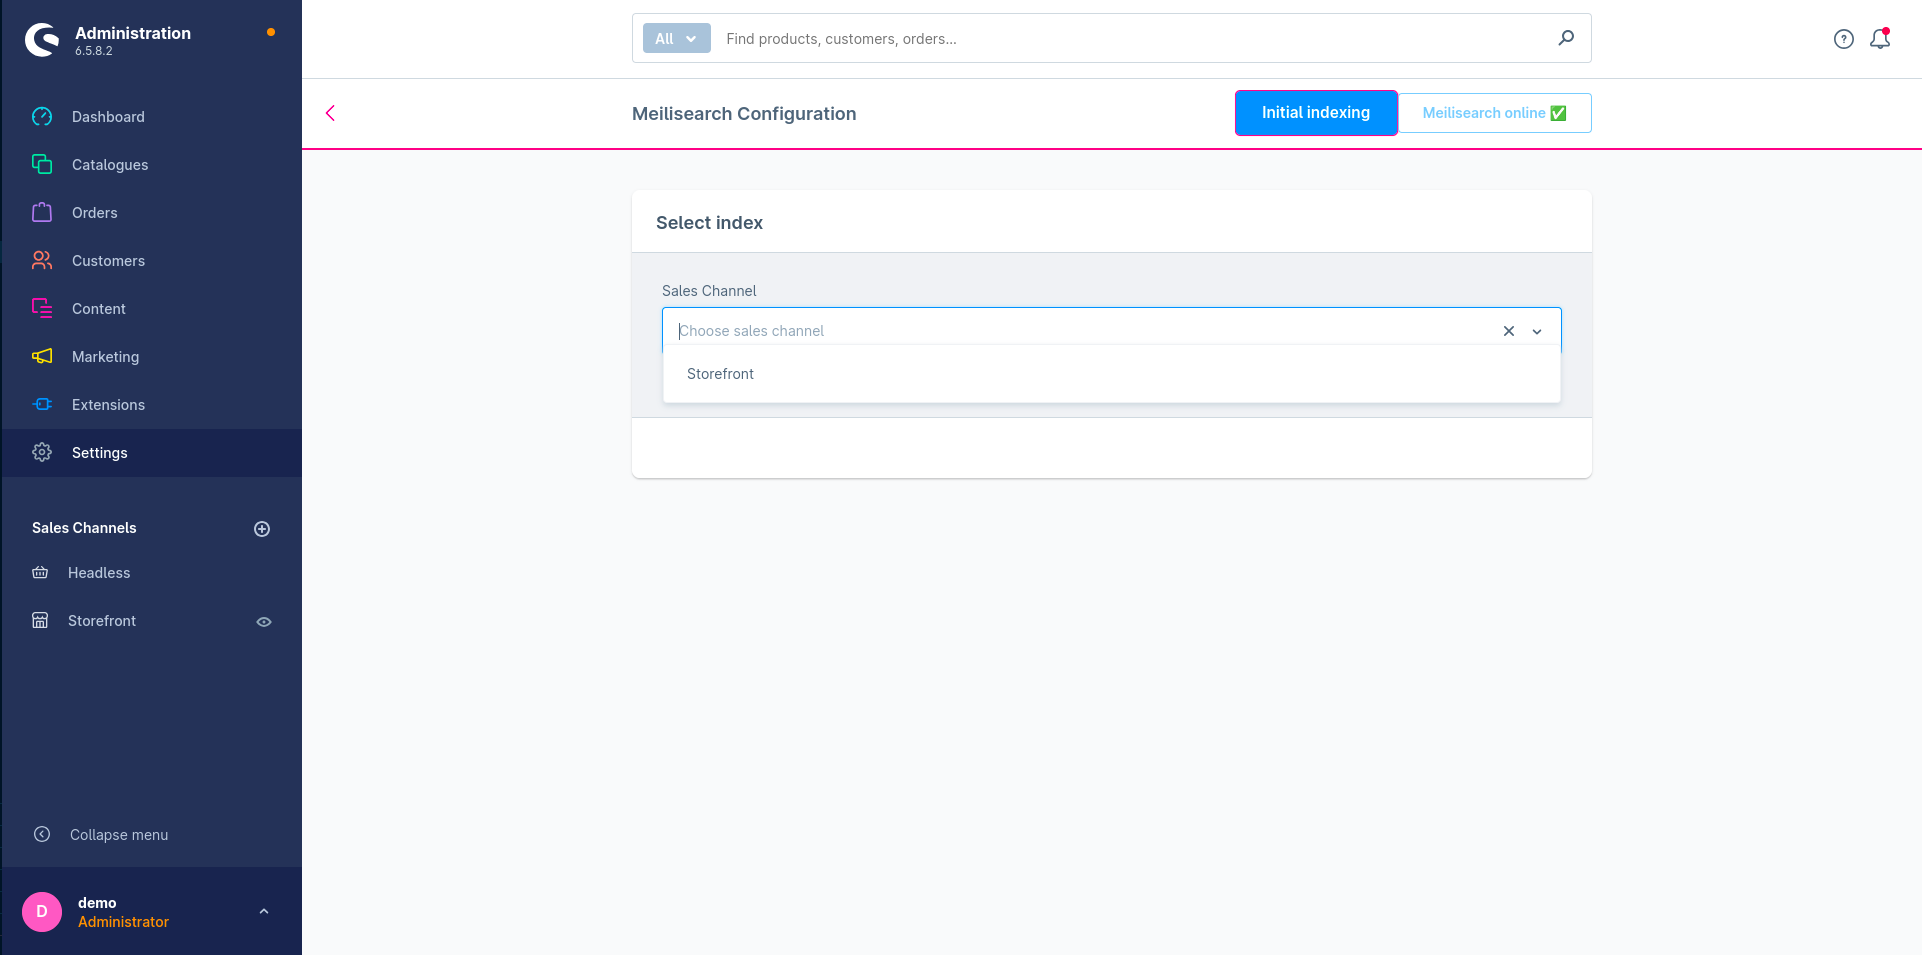Open the Customers people icon
The image size is (1922, 955).
click(x=42, y=260)
